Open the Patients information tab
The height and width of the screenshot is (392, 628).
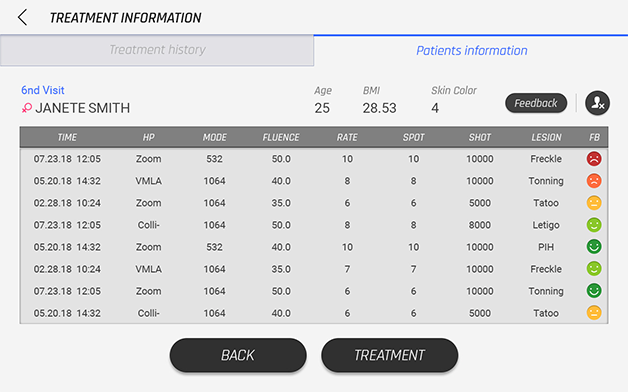(471, 50)
